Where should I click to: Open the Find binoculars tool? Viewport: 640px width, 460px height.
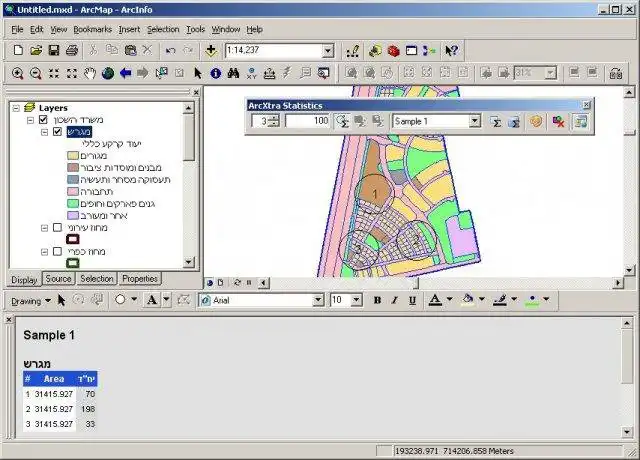(x=233, y=73)
